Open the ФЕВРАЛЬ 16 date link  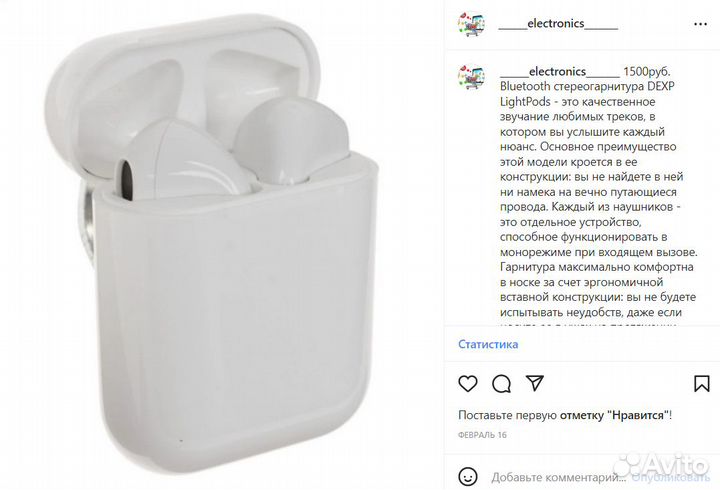pyautogui.click(x=482, y=435)
